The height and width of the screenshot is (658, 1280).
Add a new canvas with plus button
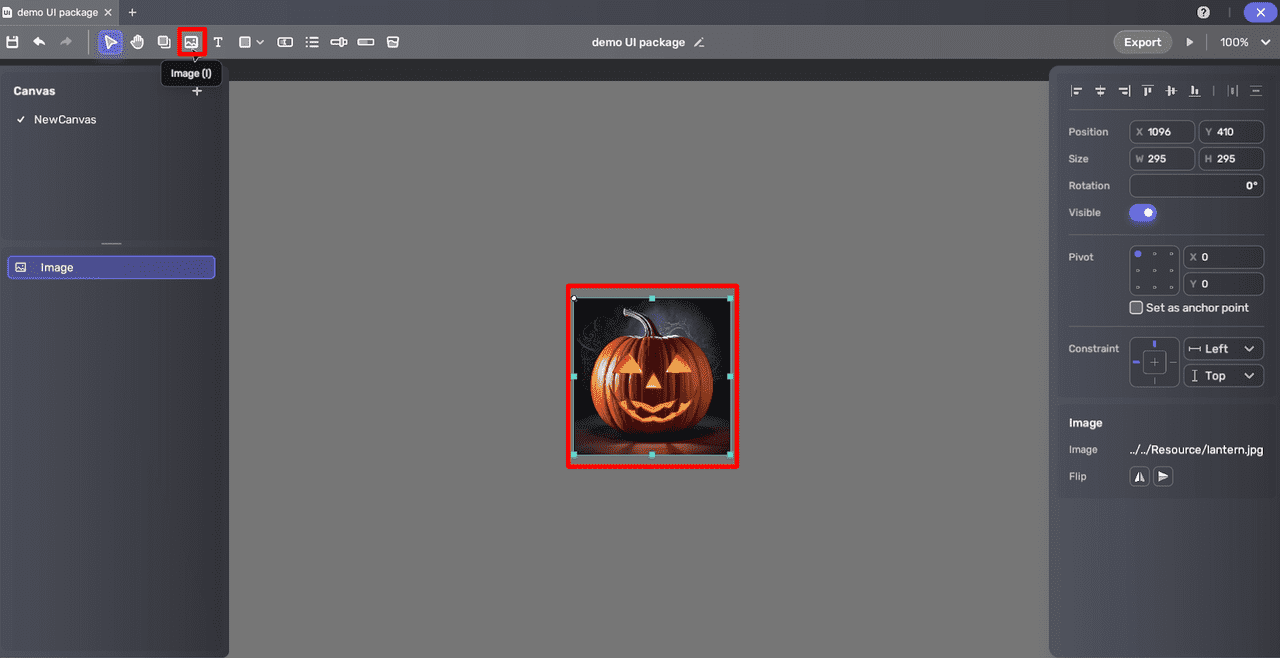197,91
